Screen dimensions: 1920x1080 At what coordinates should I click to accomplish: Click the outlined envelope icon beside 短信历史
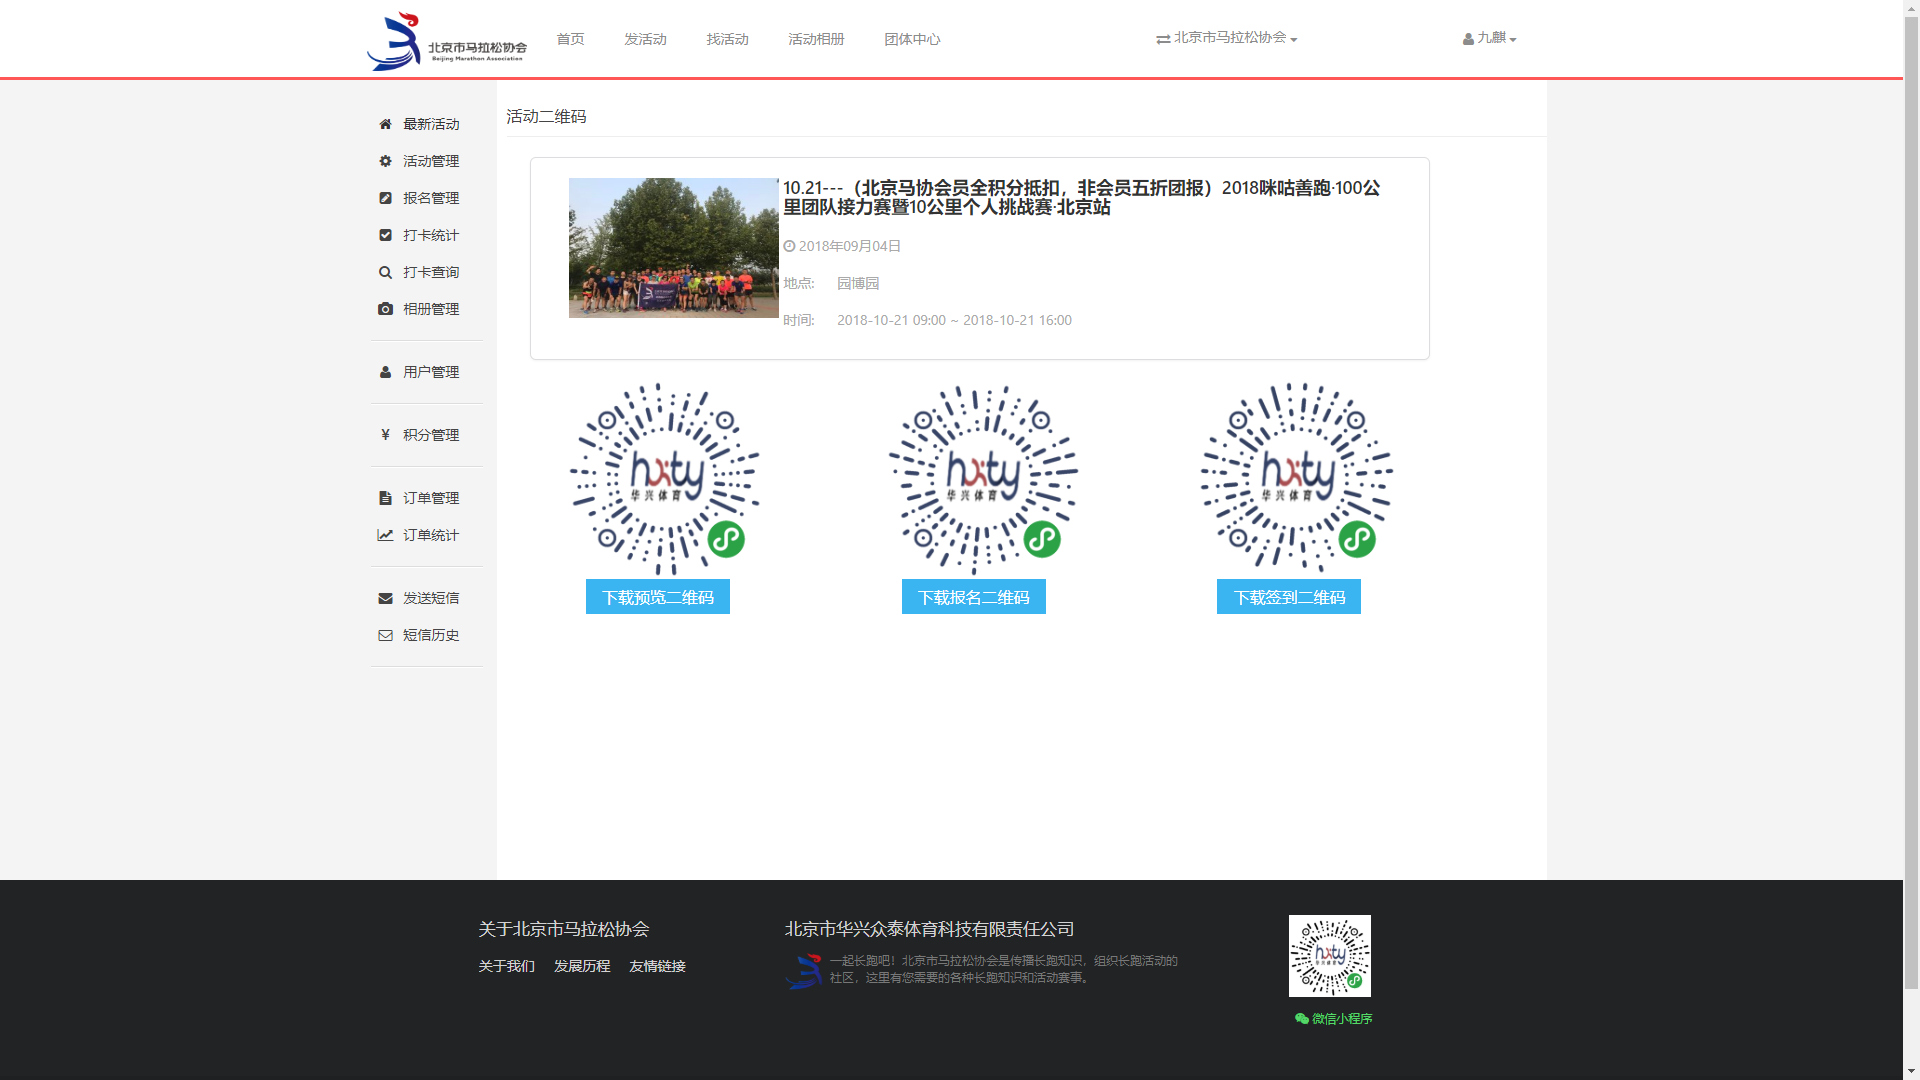385,635
